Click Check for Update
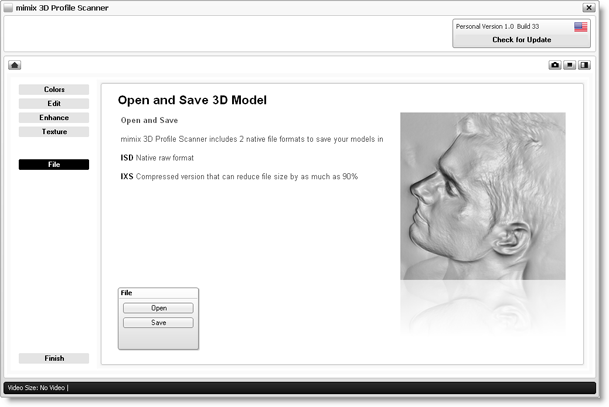This screenshot has width=609, height=407. (522, 40)
